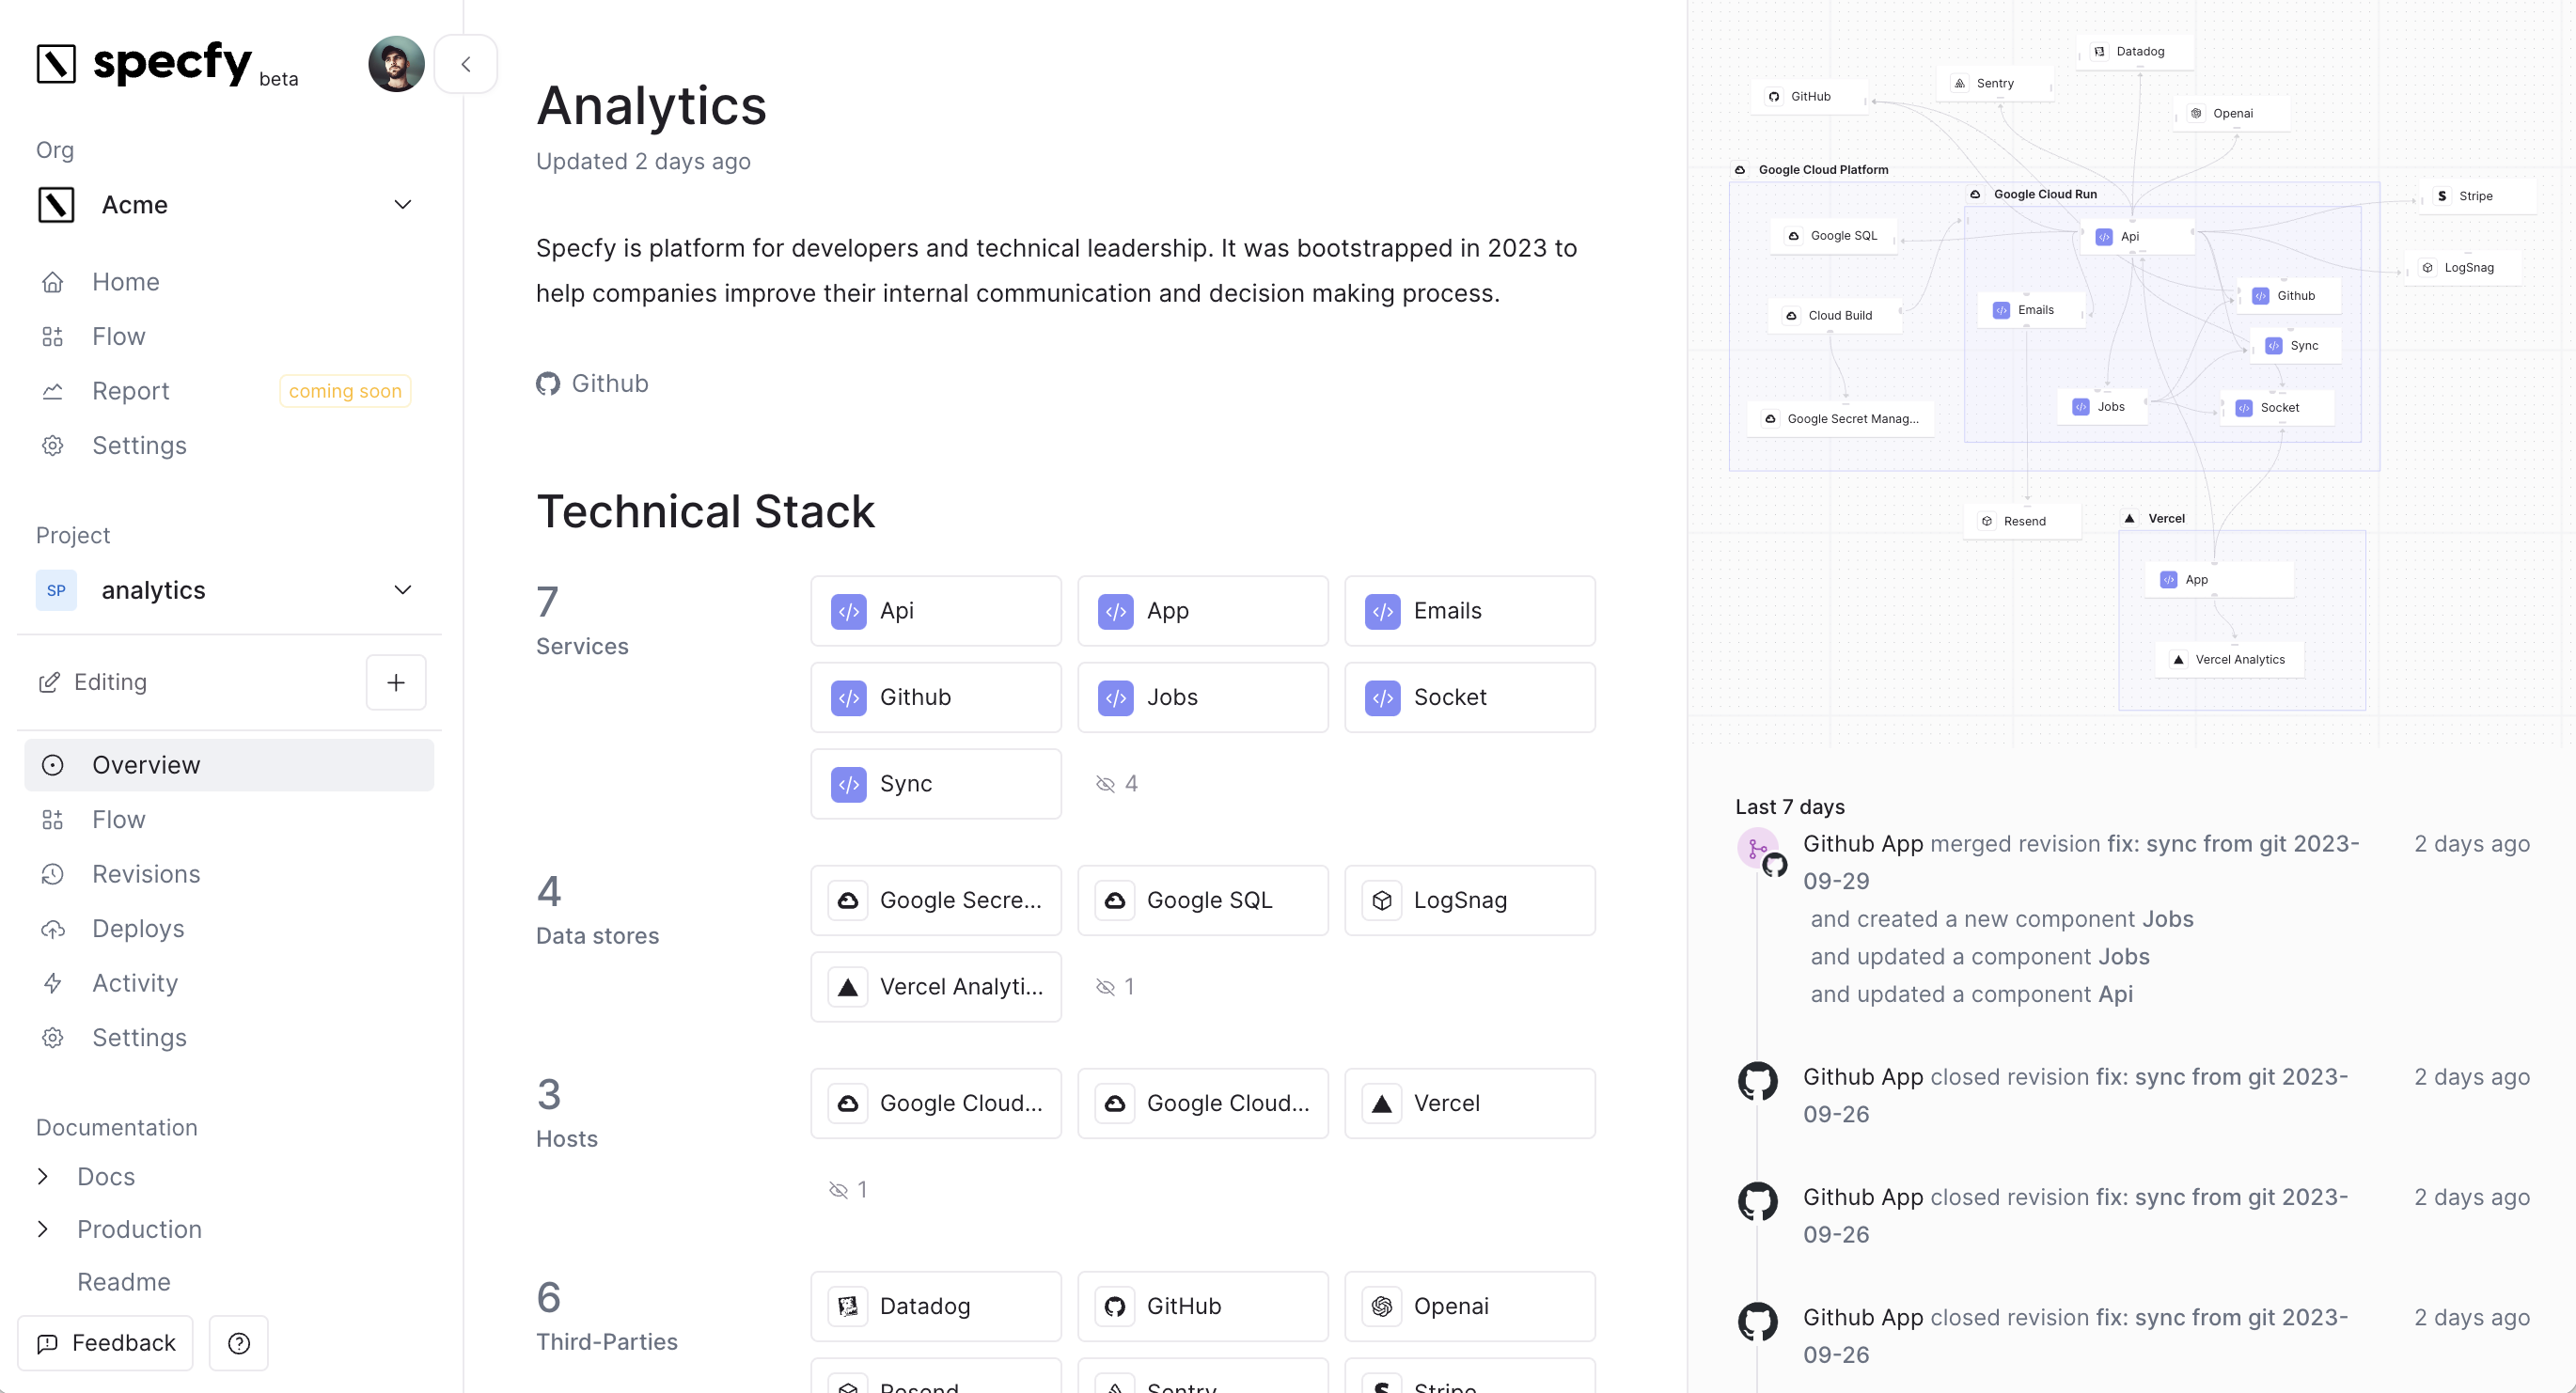Select the Datadog node in the graph
2576x1393 pixels.
coord(2137,51)
